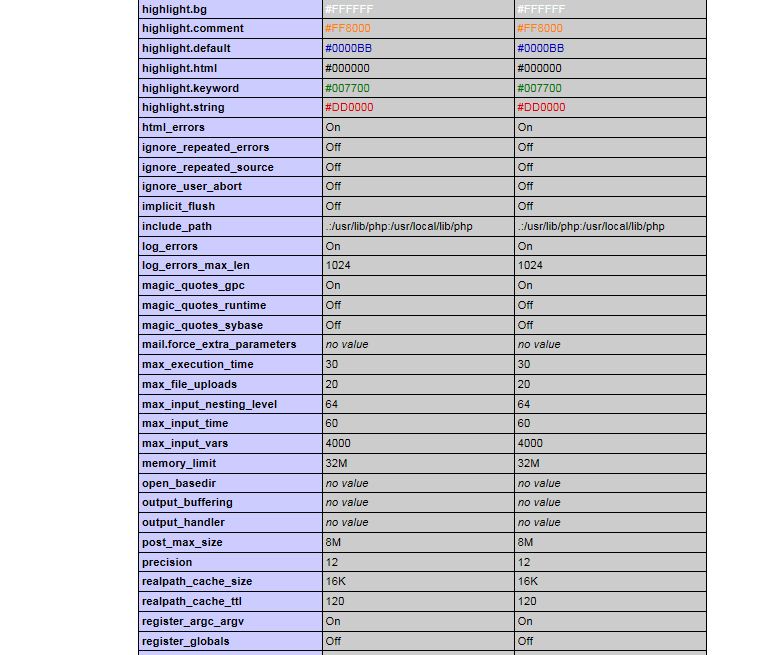Viewport: 770px width, 655px height.
Task: Click the magic_quotes_runtime directive name
Action: pos(204,305)
